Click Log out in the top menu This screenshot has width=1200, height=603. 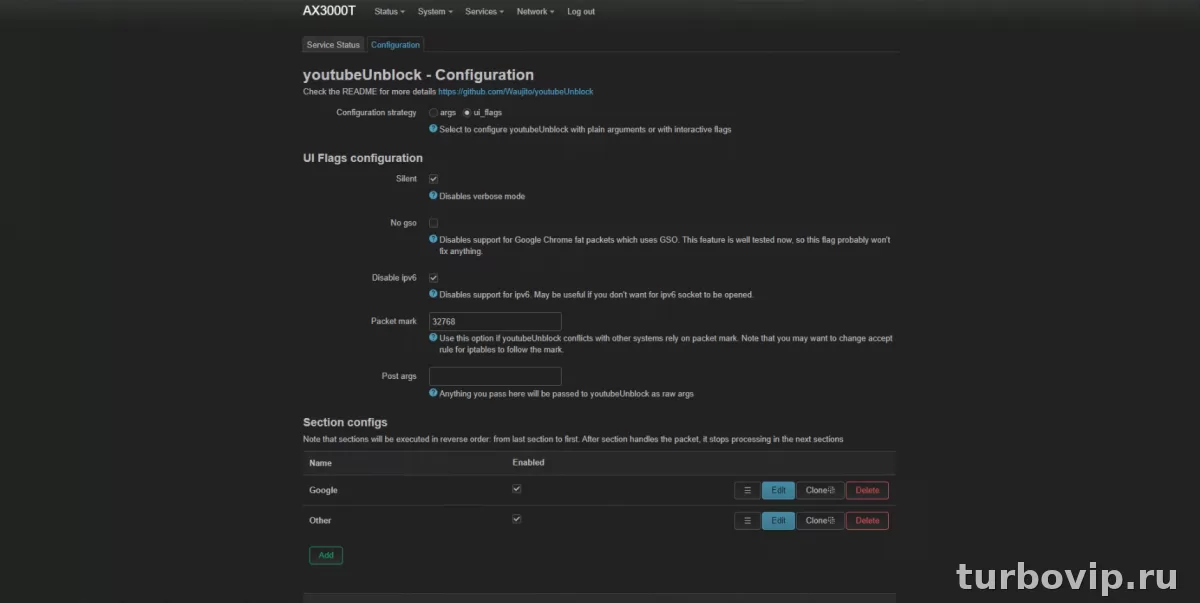[581, 12]
